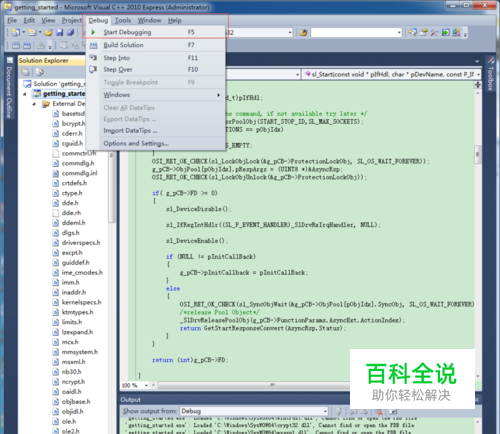Collapse the getting_started project tree node
Viewport: 500px width, 434px height.
click(x=25, y=94)
